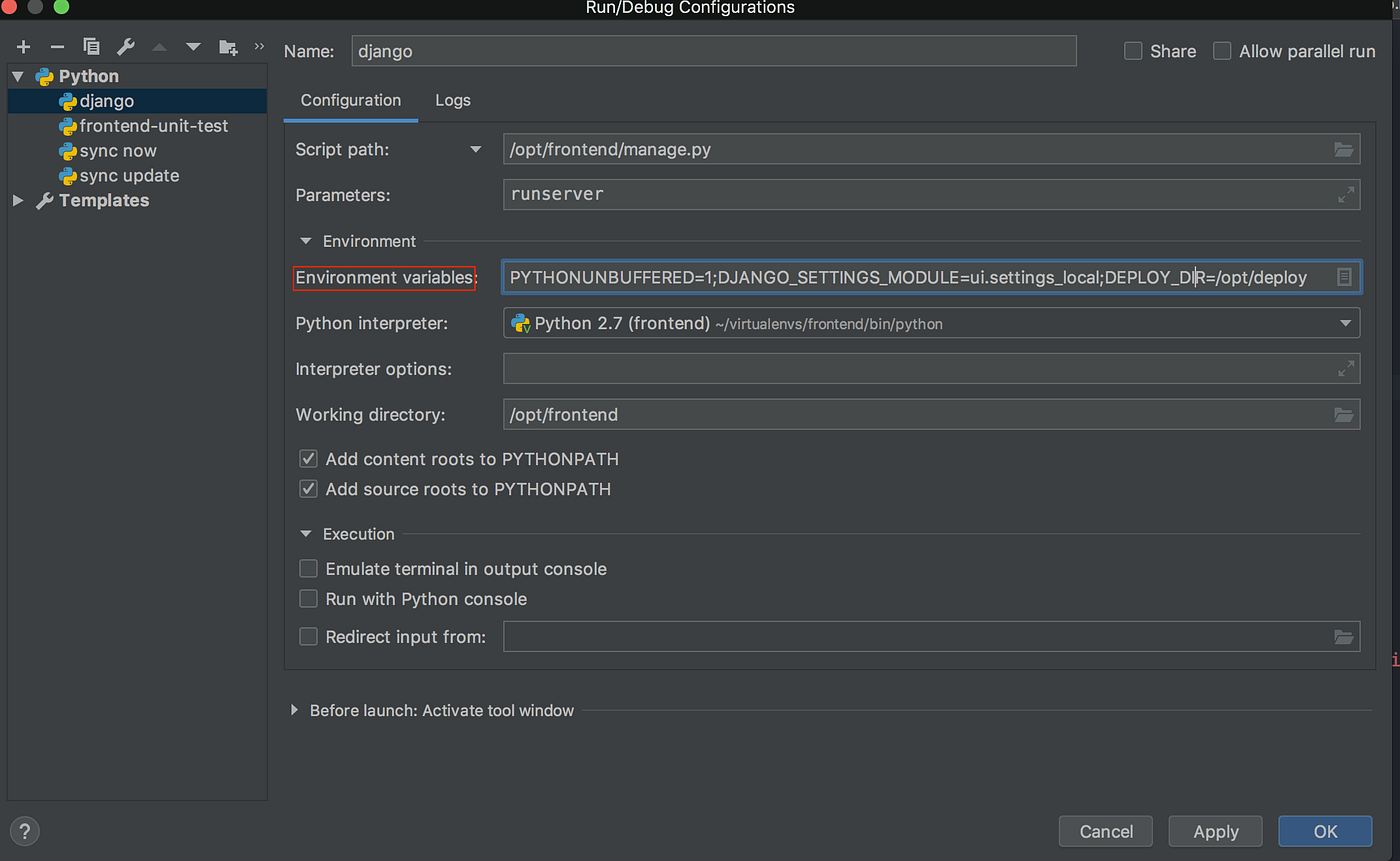The width and height of the screenshot is (1400, 861).
Task: Switch to the Logs tab
Action: [453, 100]
